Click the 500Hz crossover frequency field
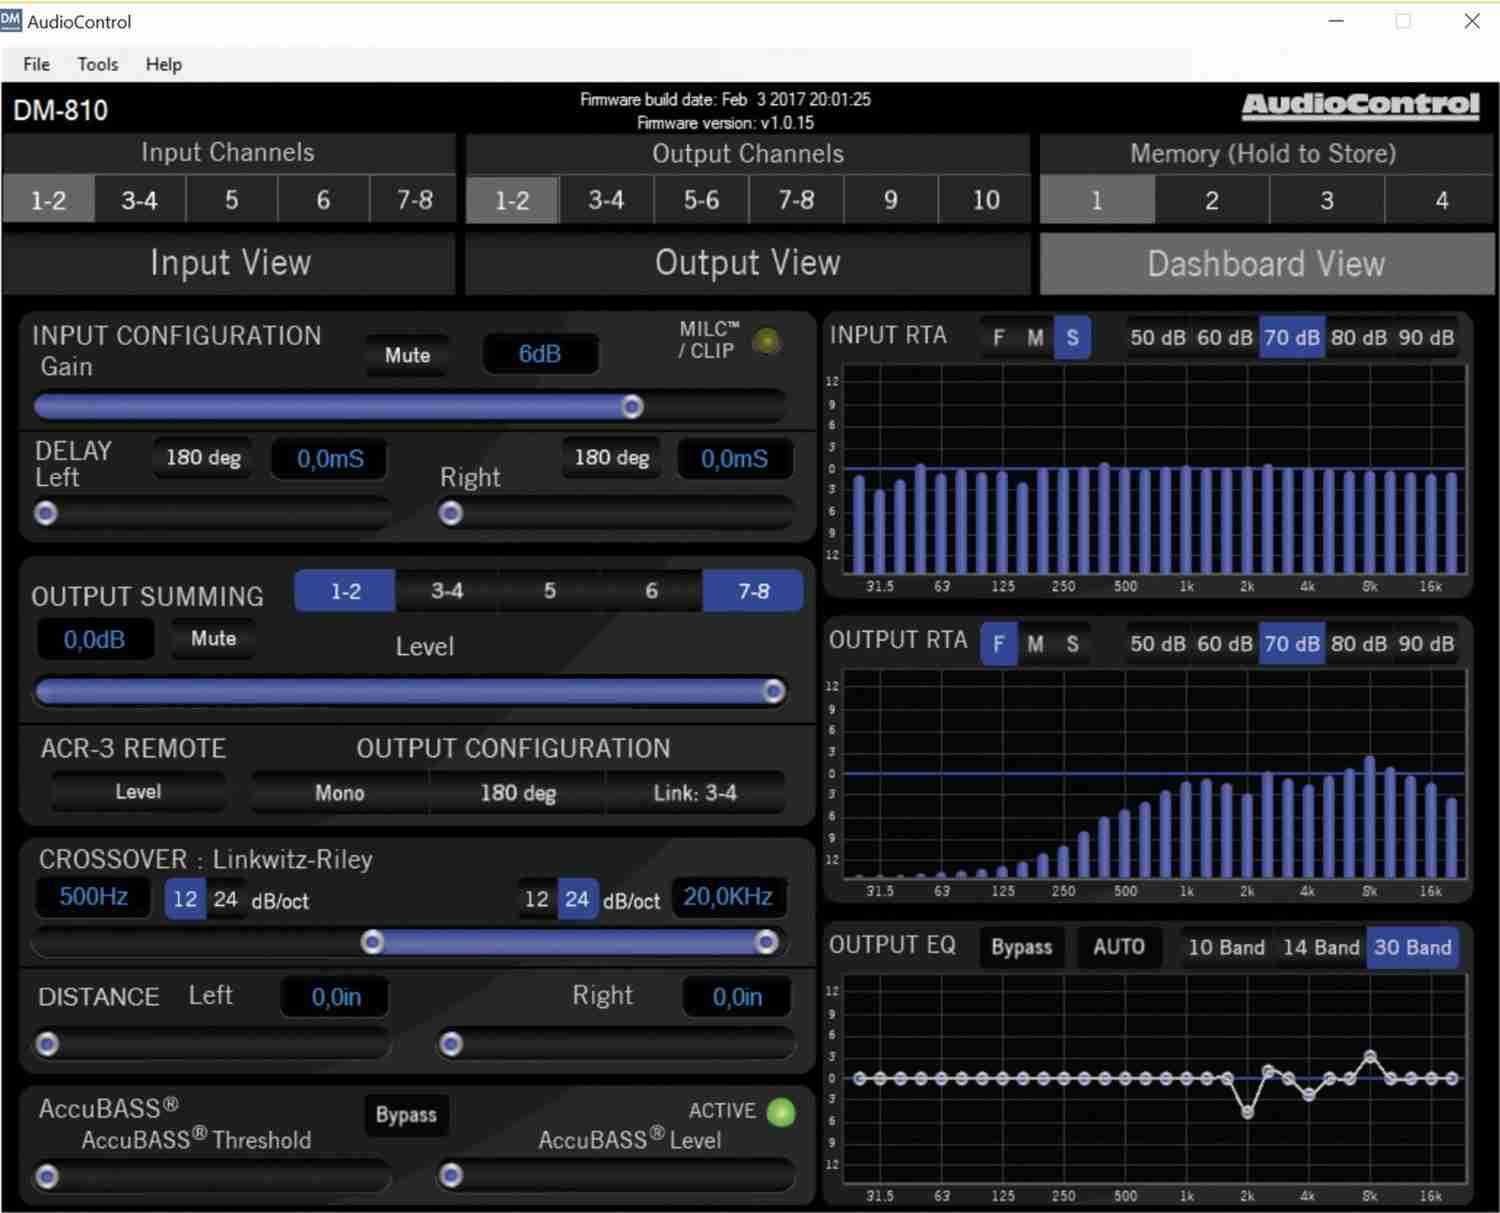Viewport: 1500px width, 1213px height. (93, 897)
